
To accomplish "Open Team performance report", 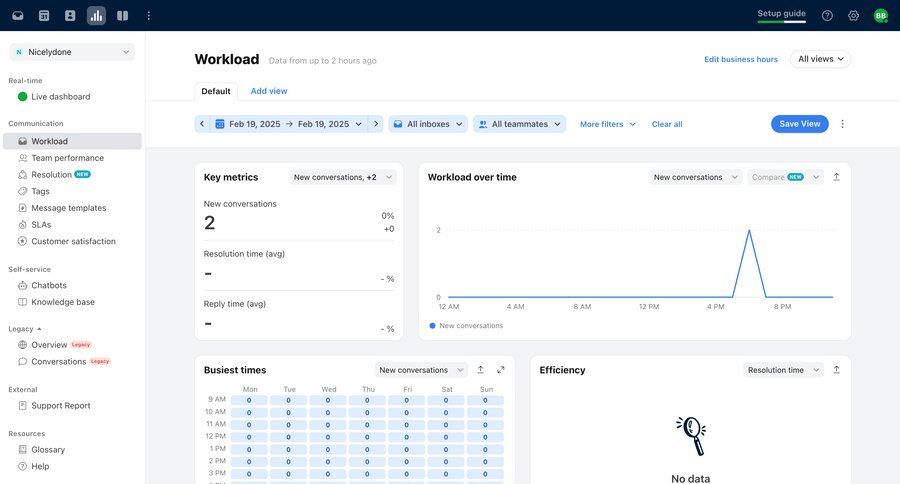I will click(x=67, y=158).
